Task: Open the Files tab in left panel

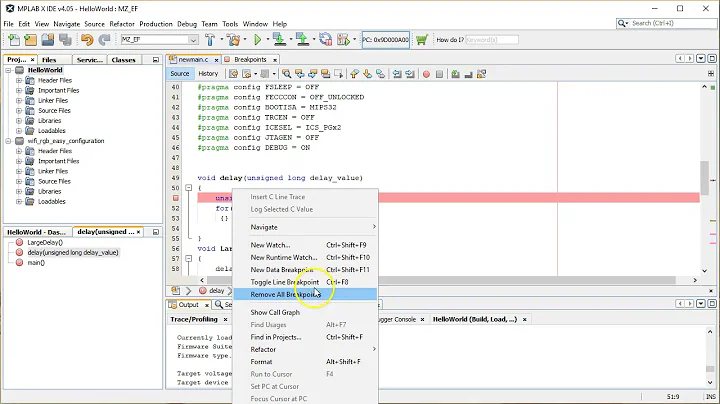Action: coord(49,60)
